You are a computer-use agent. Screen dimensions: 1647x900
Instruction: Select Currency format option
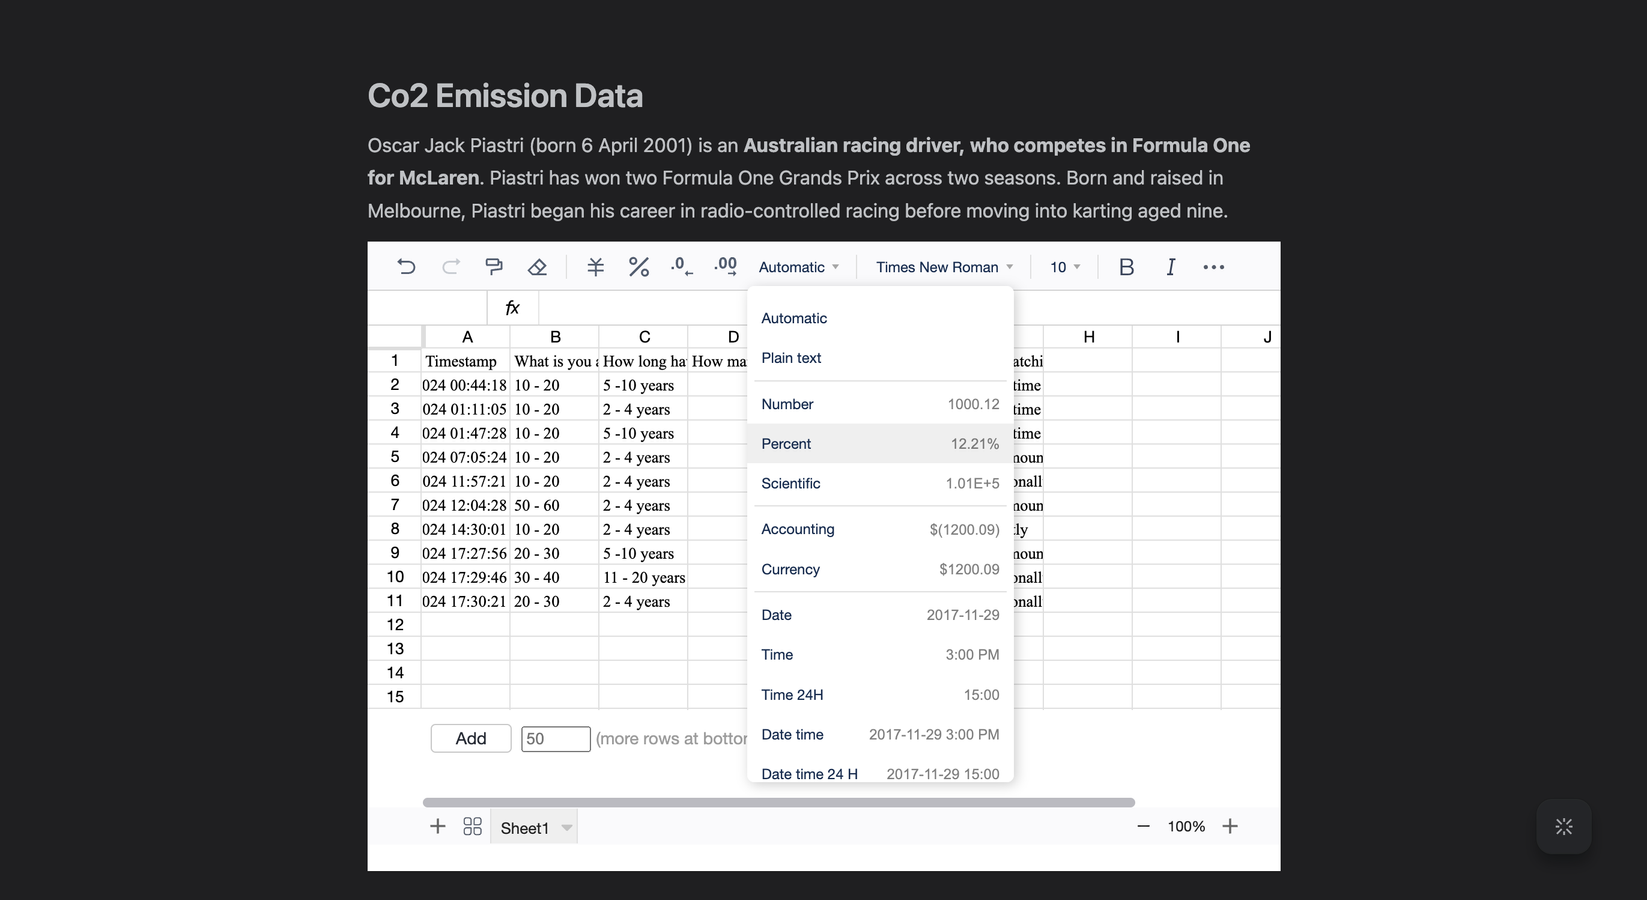(880, 569)
